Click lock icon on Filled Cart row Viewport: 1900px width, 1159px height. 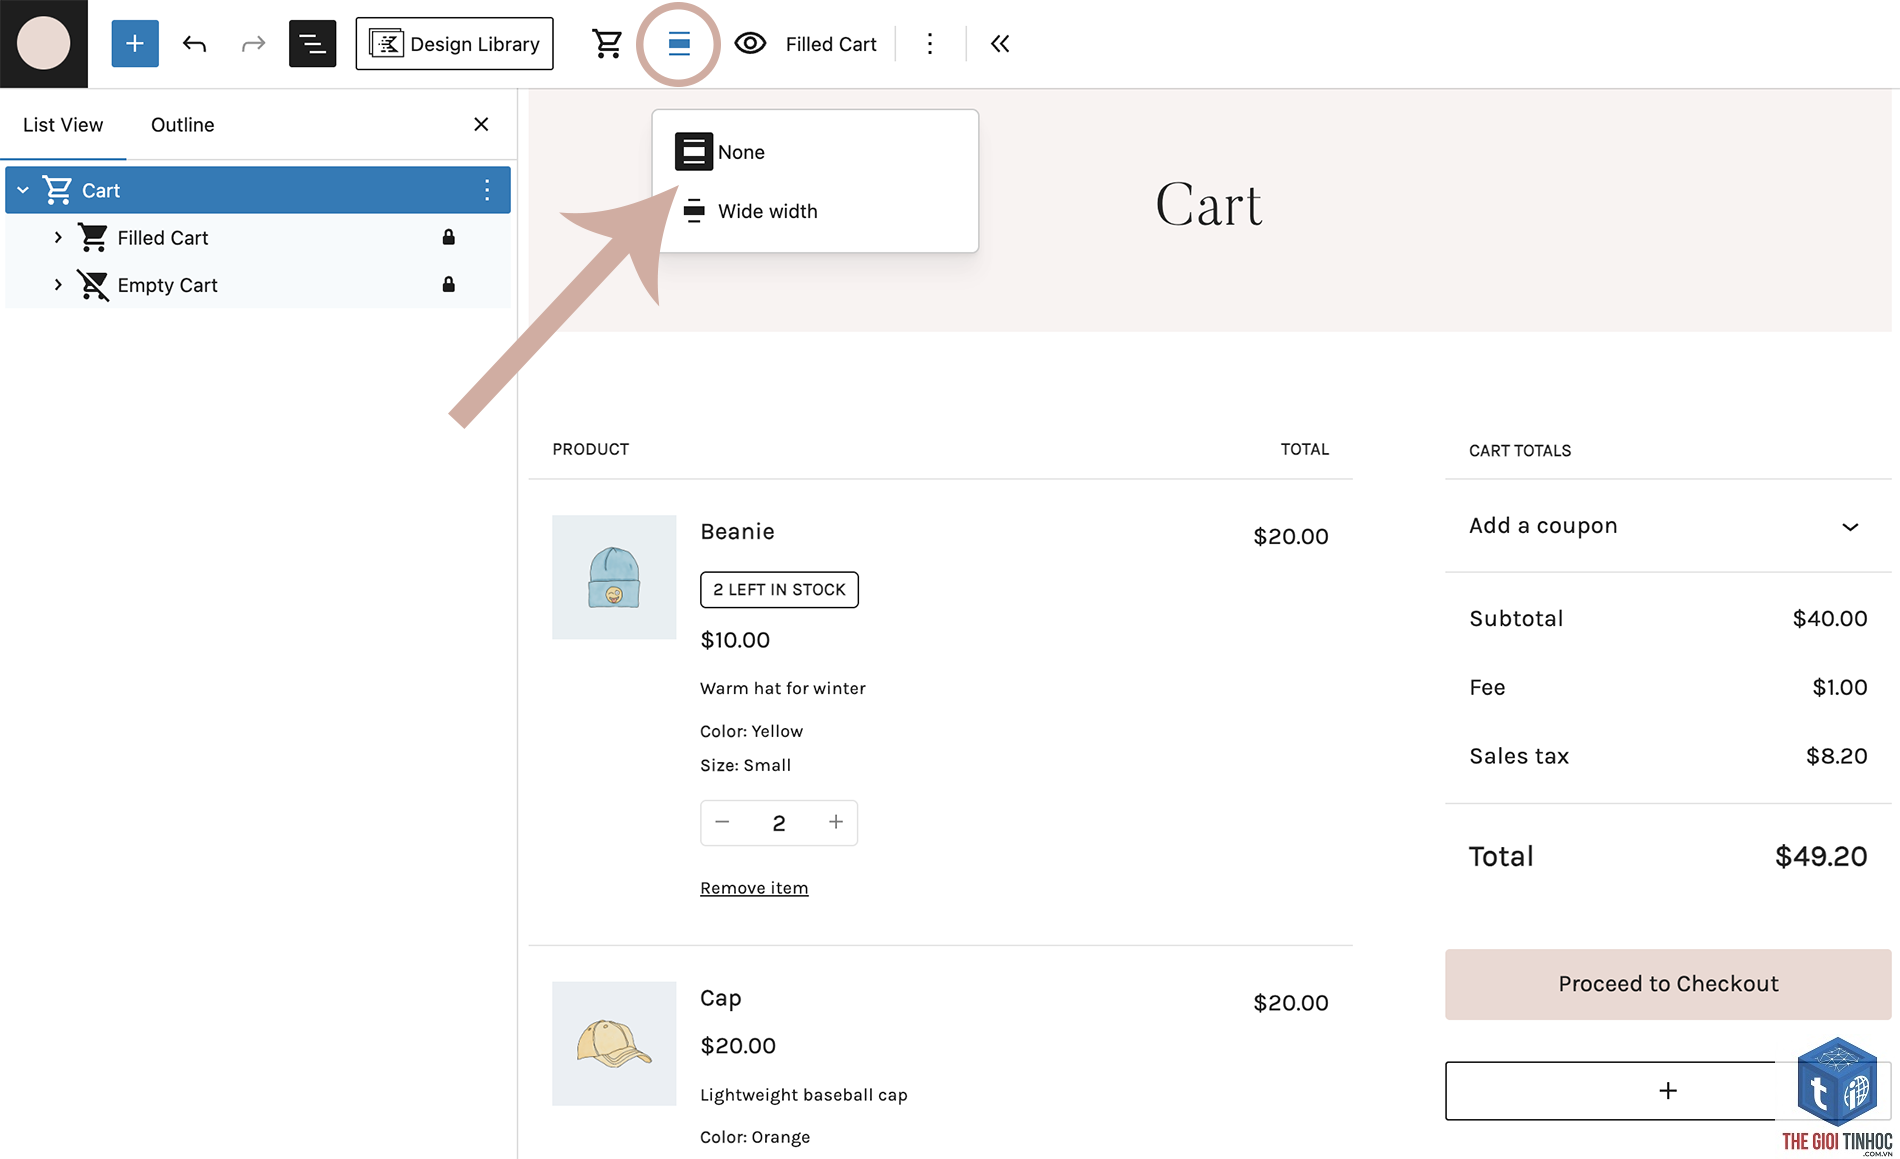449,237
